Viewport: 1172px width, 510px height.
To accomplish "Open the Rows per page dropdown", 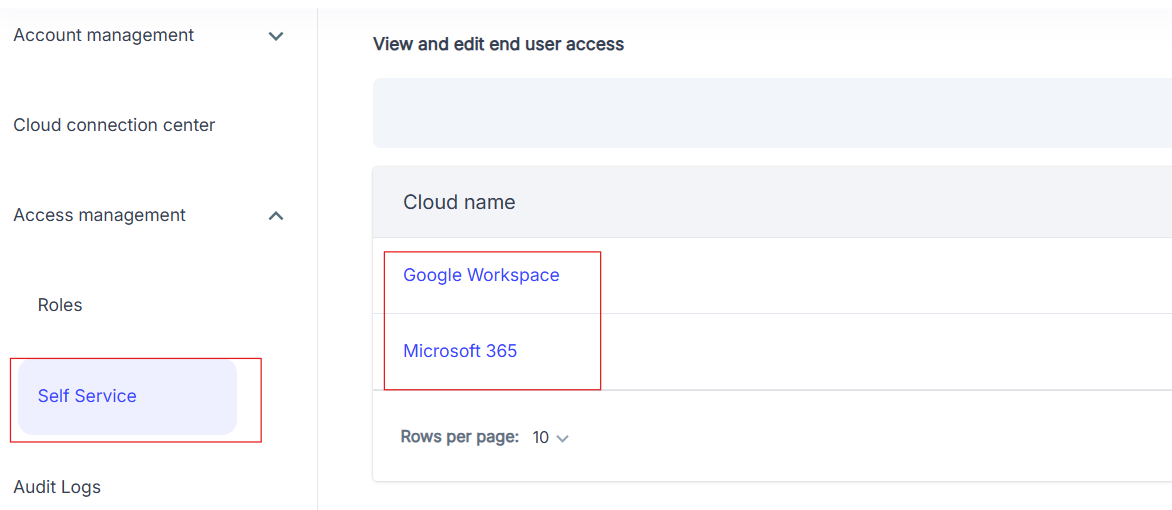I will pyautogui.click(x=550, y=438).
